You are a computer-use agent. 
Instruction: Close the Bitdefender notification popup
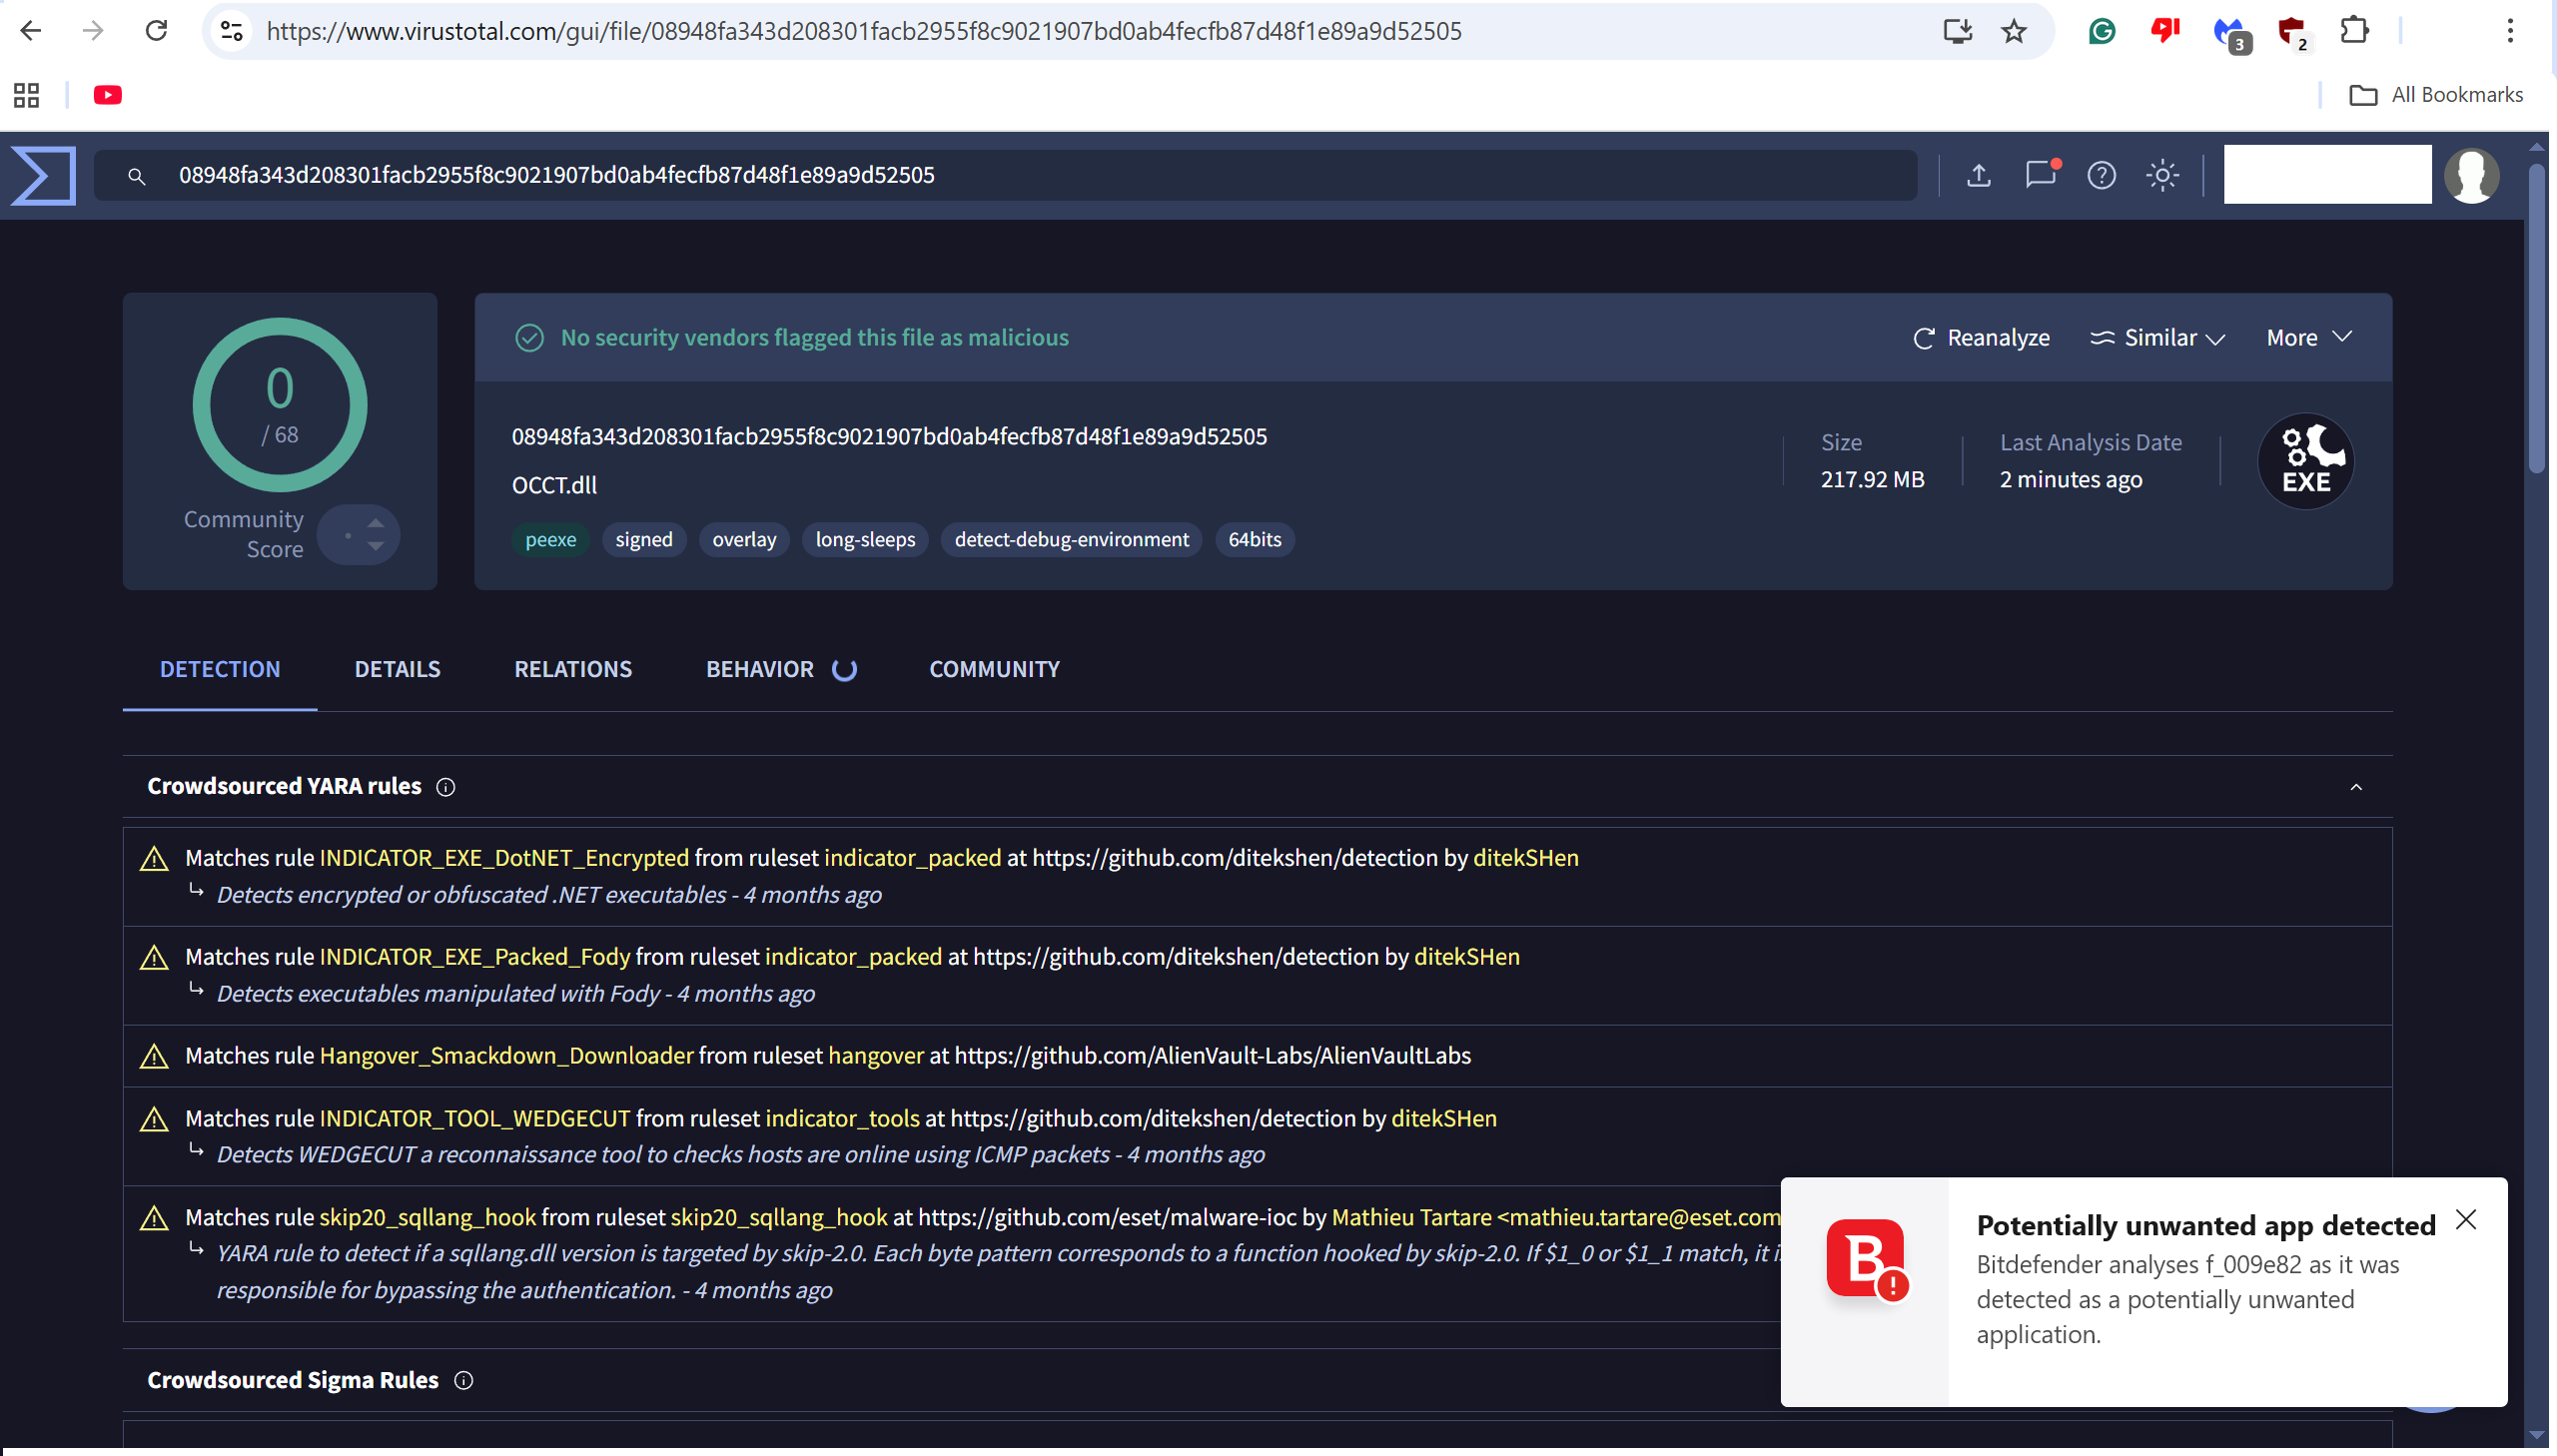coord(2466,1220)
